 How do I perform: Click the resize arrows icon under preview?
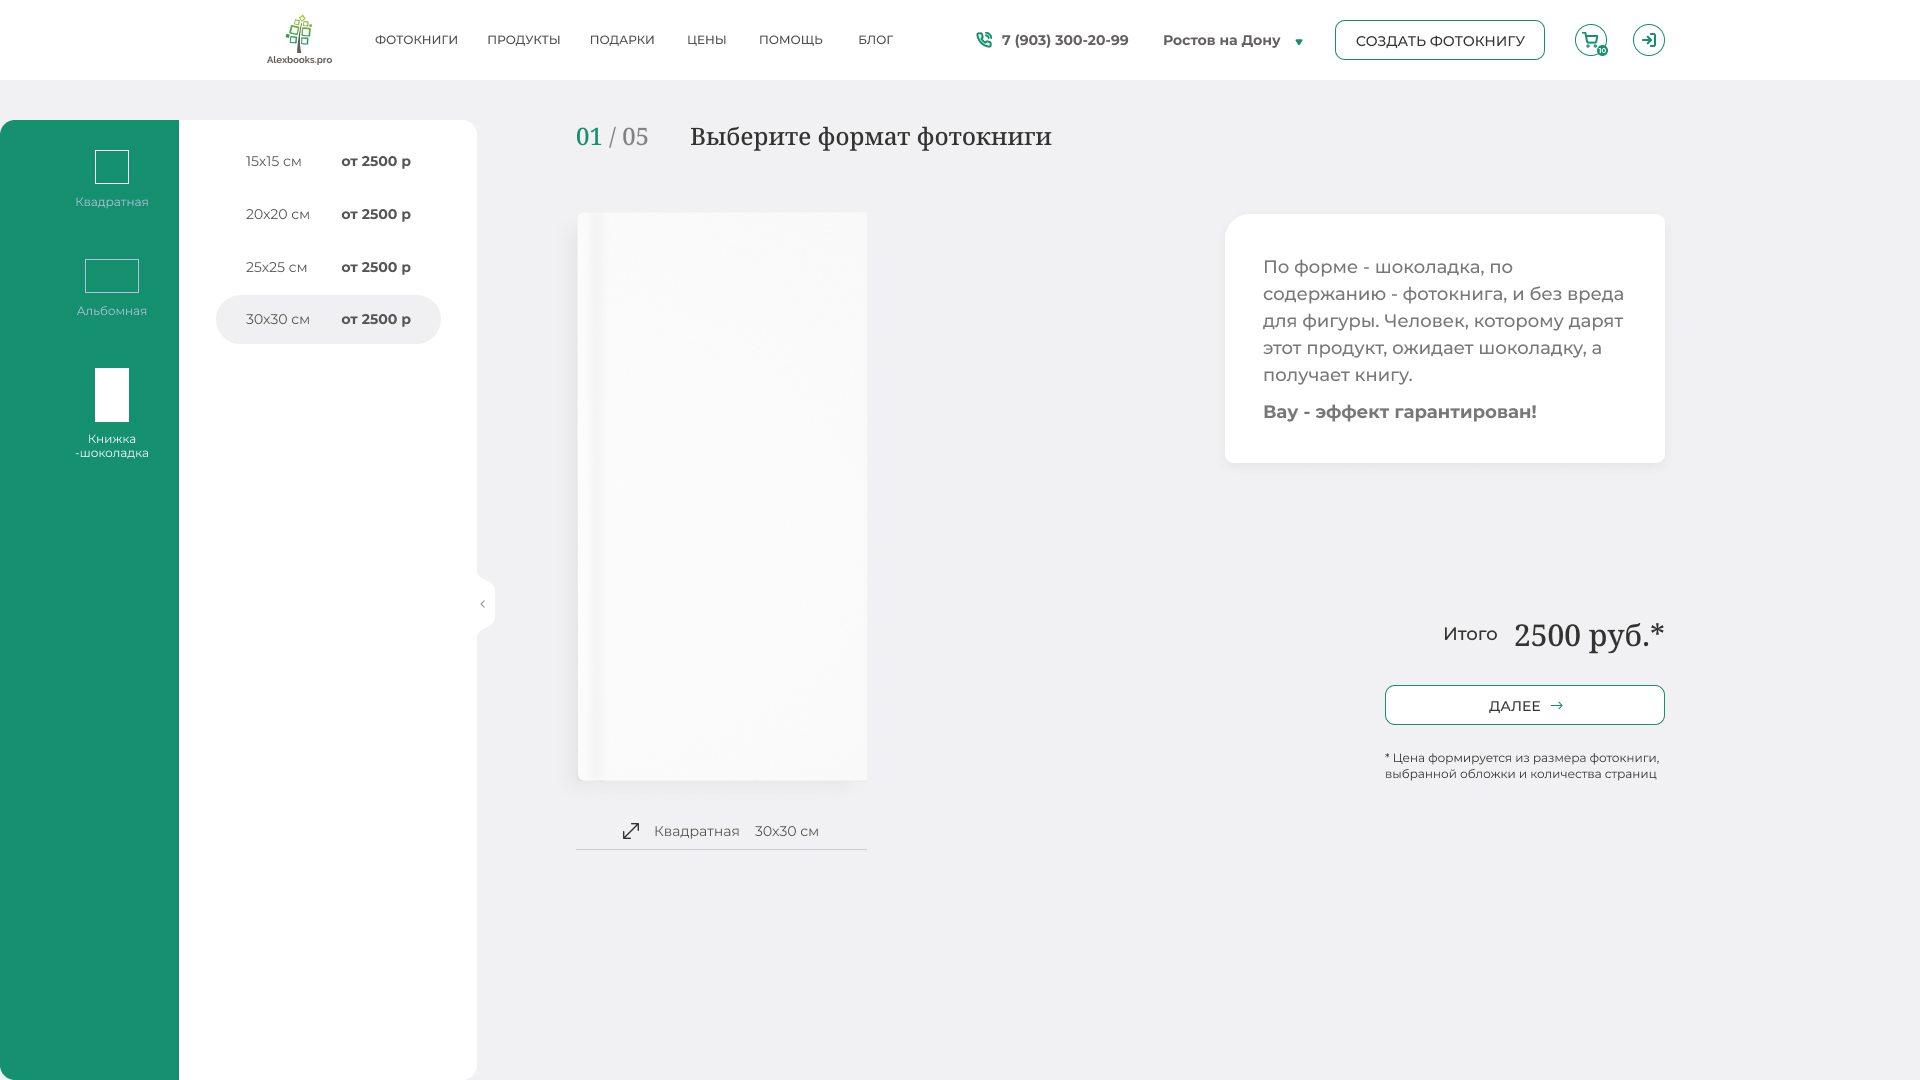point(631,831)
